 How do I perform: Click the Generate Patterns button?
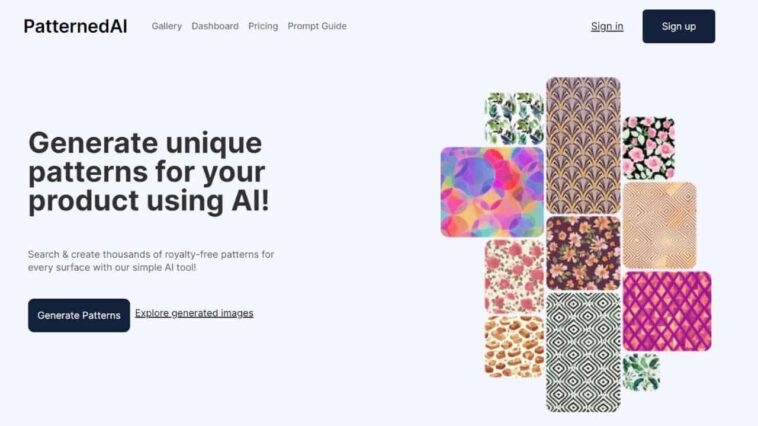point(79,315)
